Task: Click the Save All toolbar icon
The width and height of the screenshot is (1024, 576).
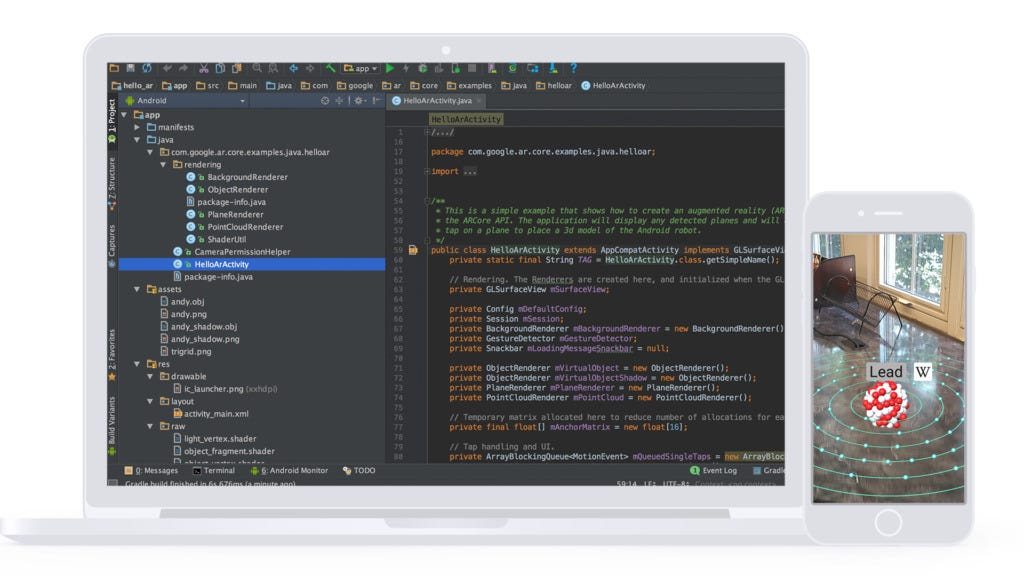Action: (131, 68)
